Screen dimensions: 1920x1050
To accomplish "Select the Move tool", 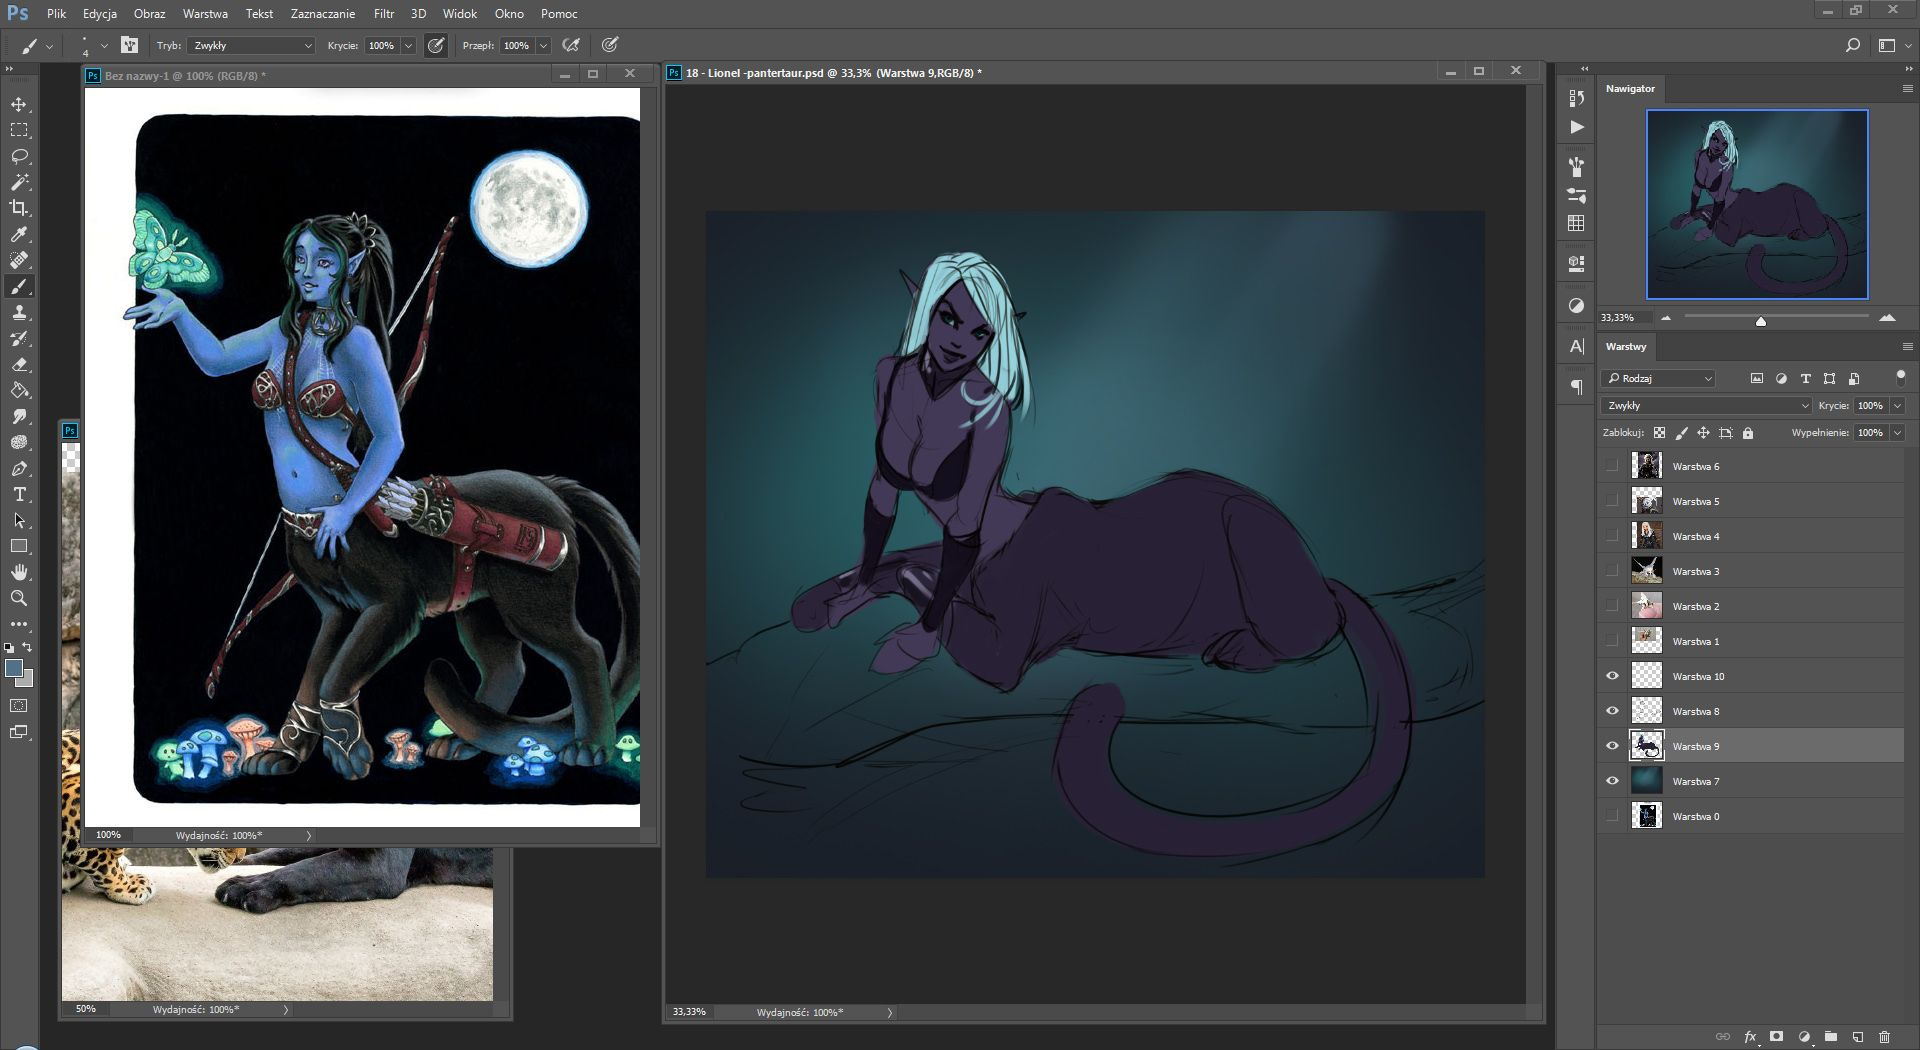I will [x=19, y=105].
